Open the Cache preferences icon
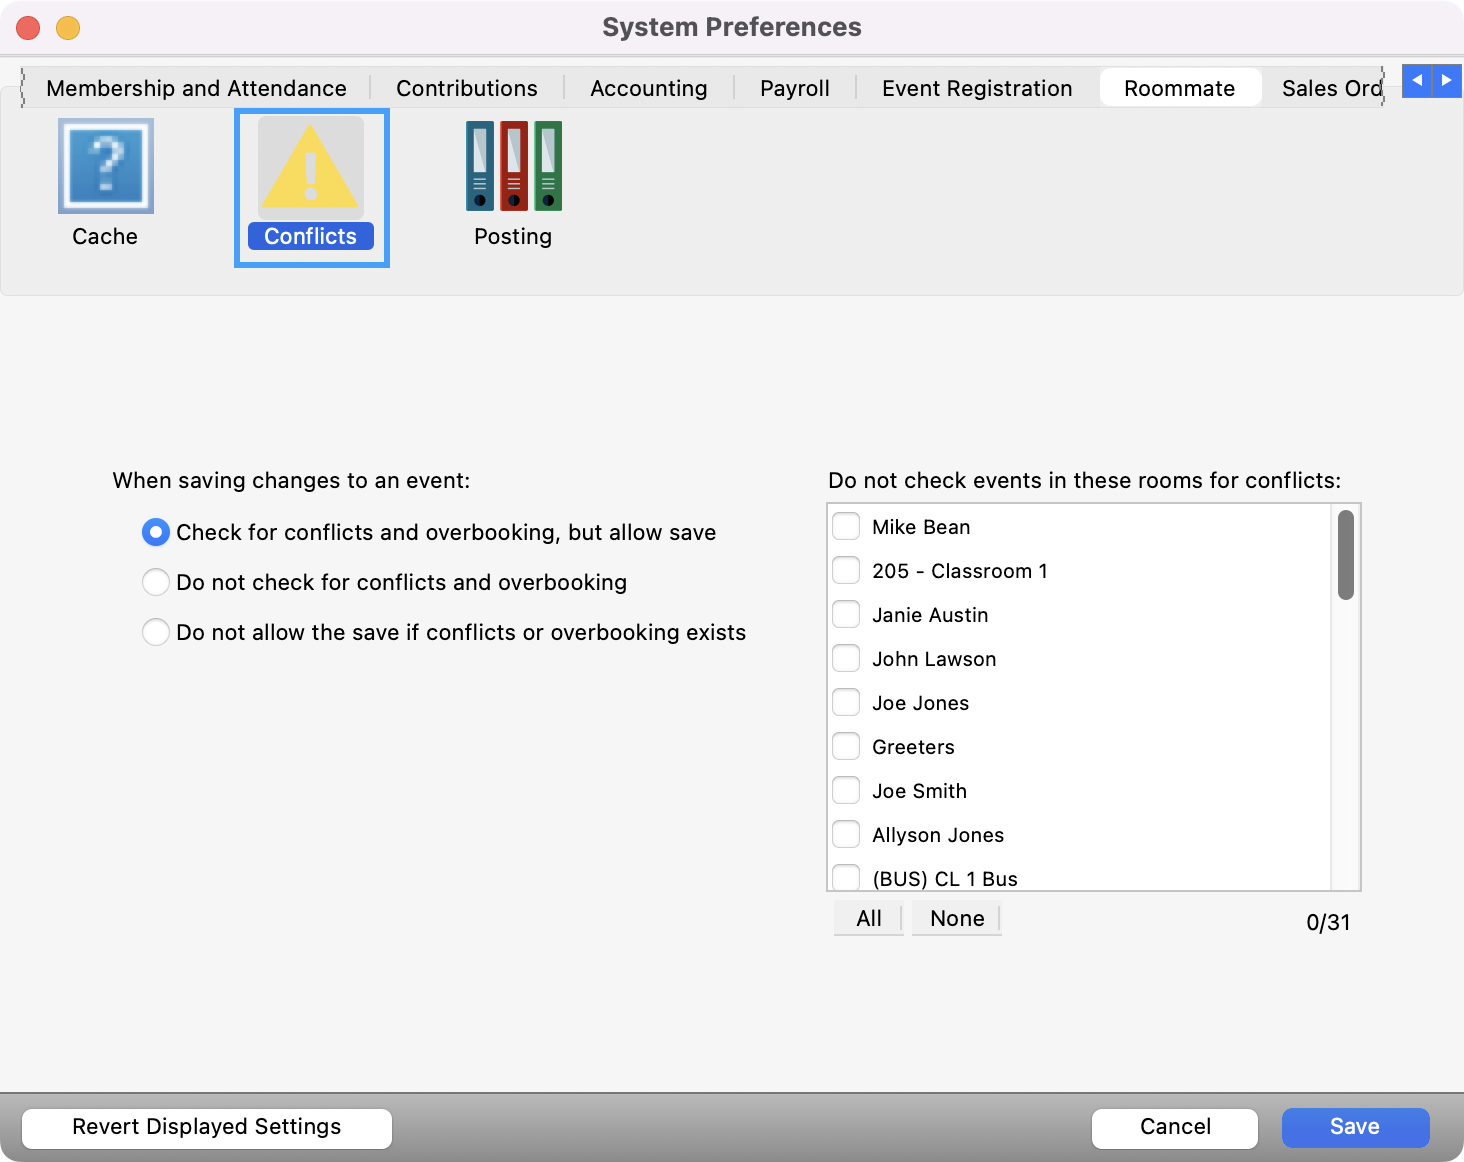This screenshot has width=1464, height=1162. pos(105,167)
